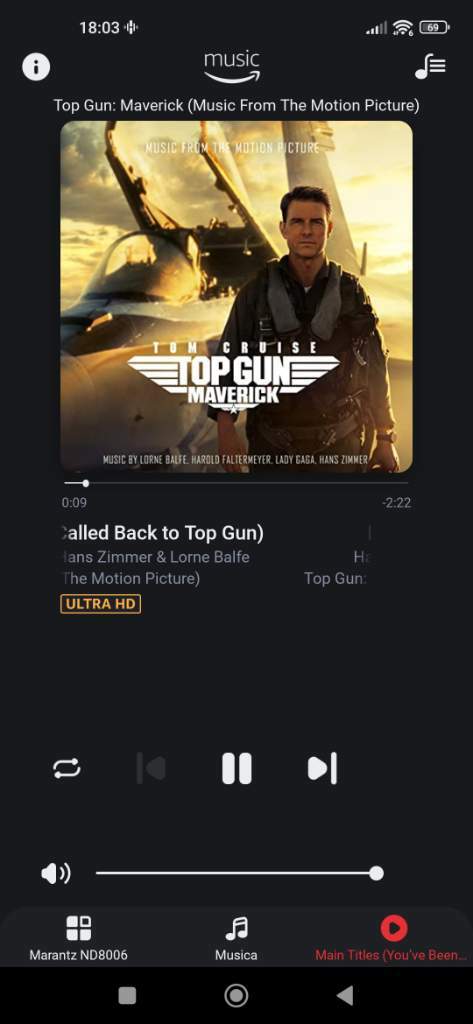Open recent apps with square button
The image size is (473, 1024).
click(127, 995)
